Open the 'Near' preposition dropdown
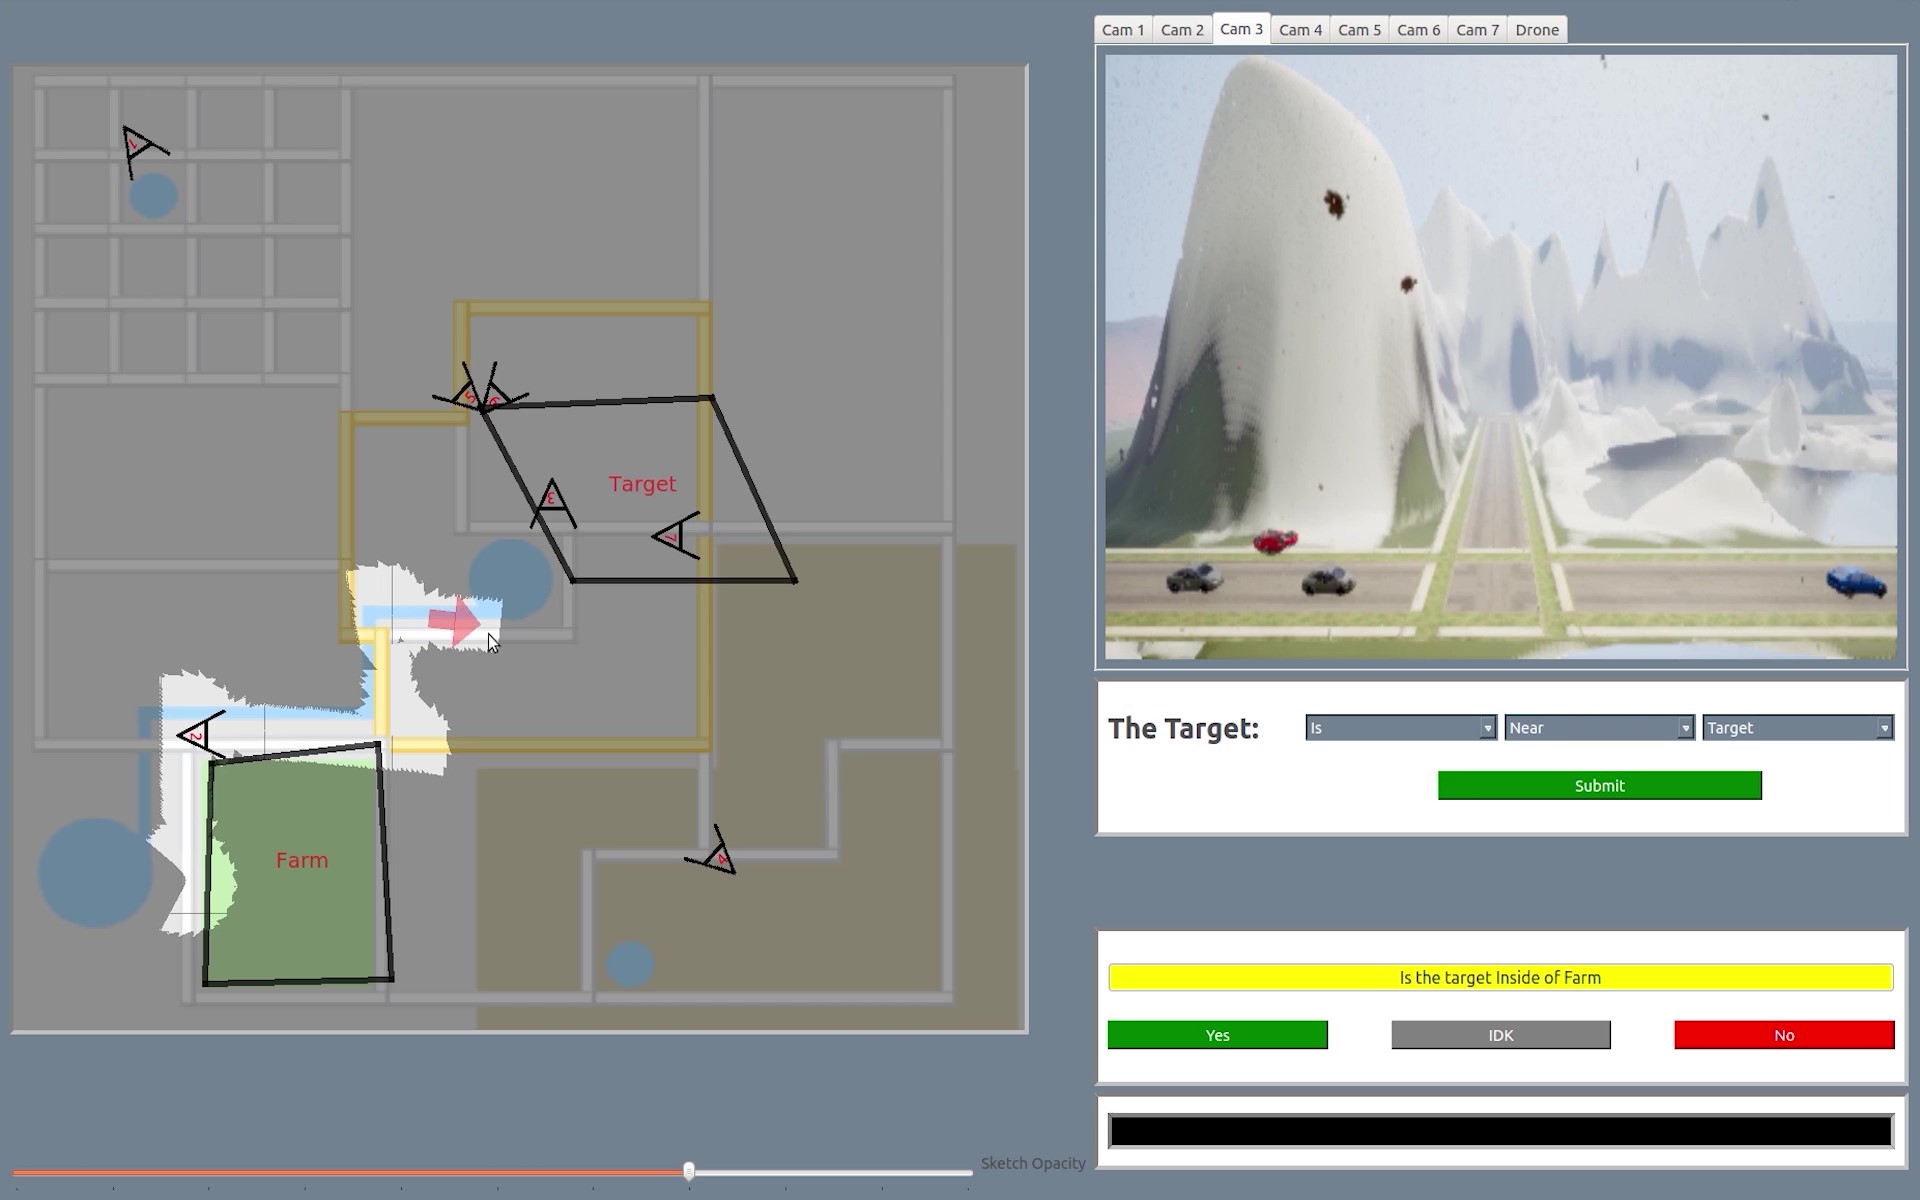 point(1598,728)
